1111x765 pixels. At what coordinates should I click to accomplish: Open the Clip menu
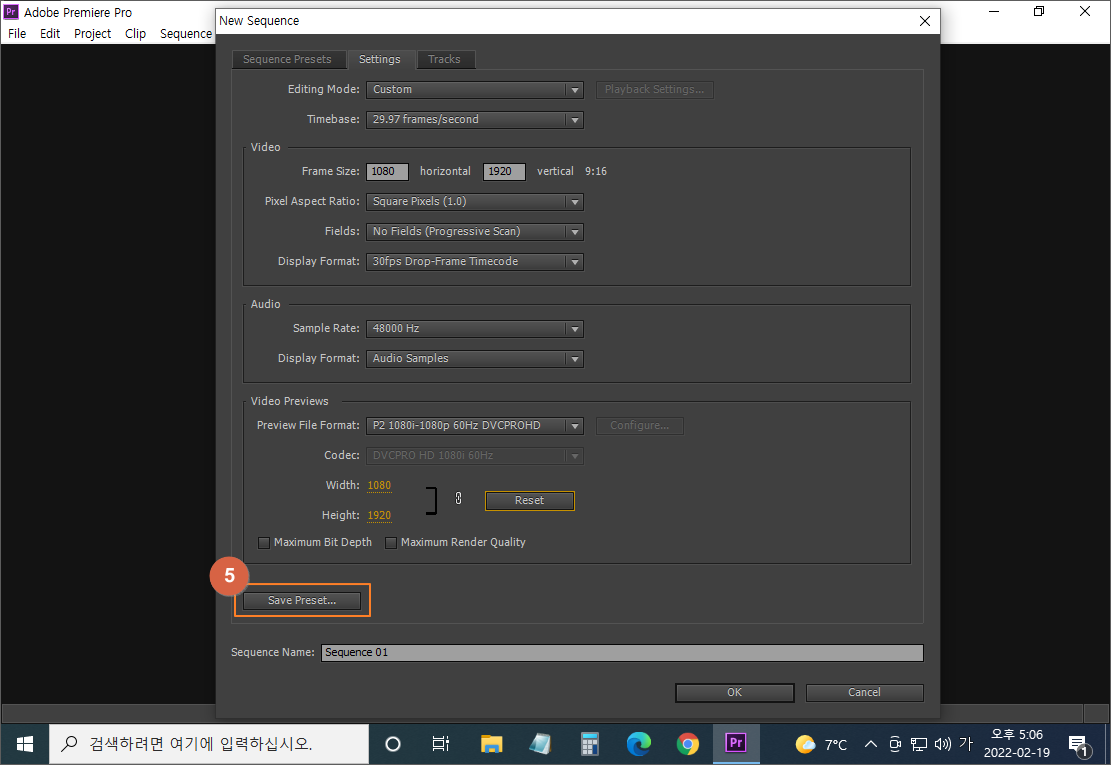coord(135,33)
